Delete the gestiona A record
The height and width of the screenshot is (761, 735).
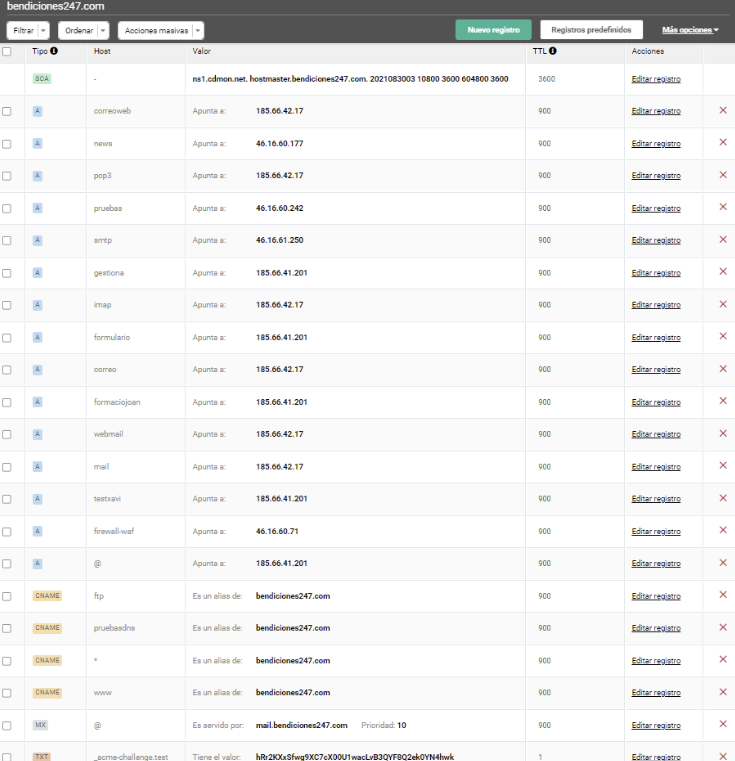click(x=723, y=272)
